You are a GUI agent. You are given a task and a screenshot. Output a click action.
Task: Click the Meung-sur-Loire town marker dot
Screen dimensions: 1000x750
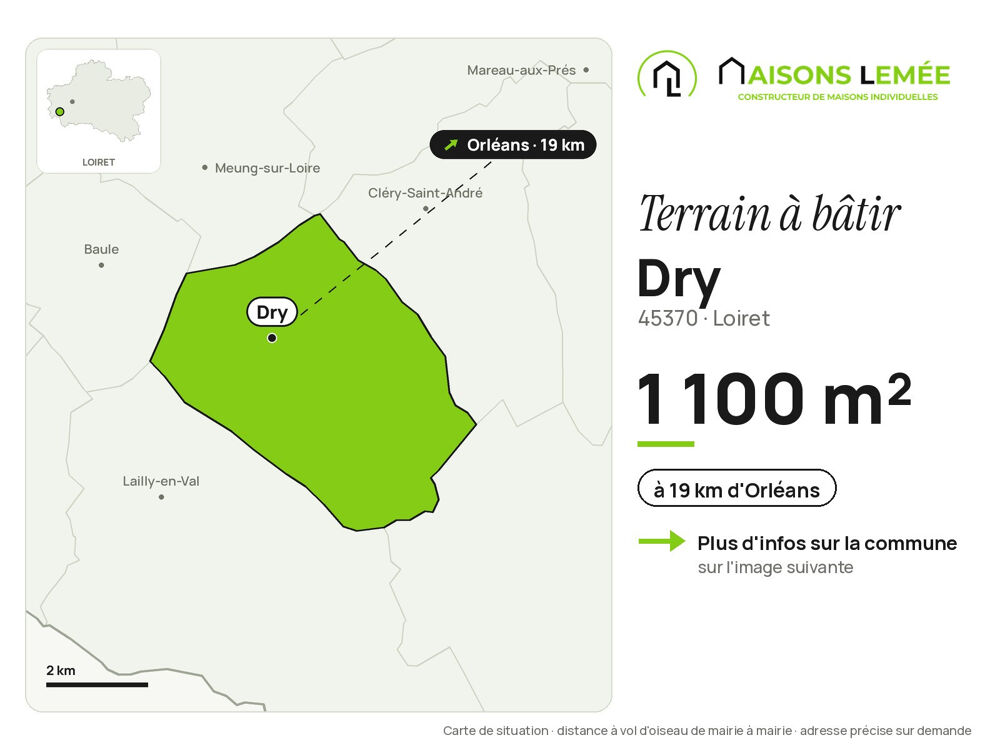pos(205,168)
